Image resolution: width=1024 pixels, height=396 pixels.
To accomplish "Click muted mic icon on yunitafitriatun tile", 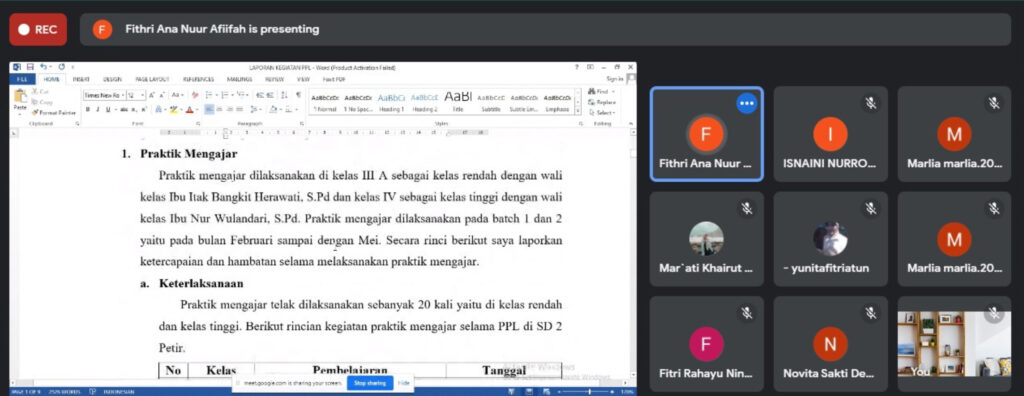I will (871, 208).
